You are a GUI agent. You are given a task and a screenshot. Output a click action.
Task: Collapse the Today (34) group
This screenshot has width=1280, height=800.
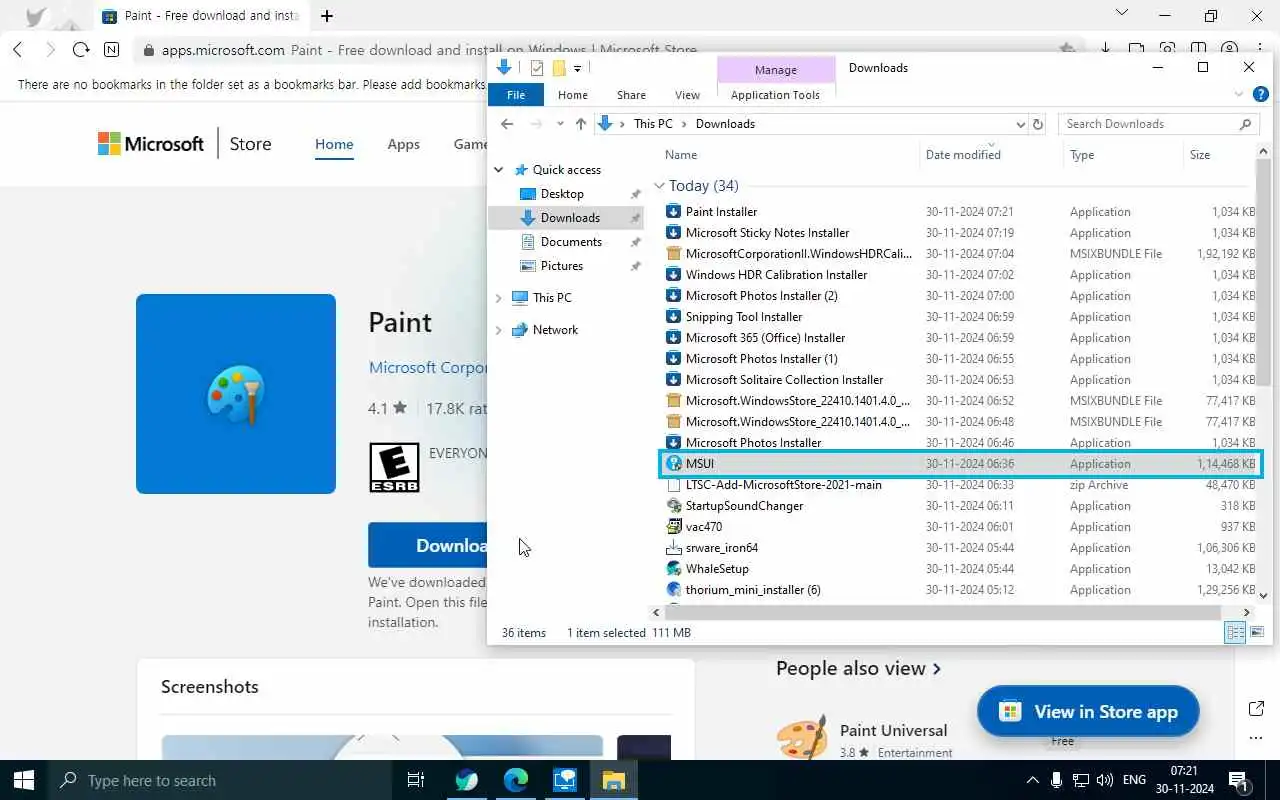coord(659,186)
